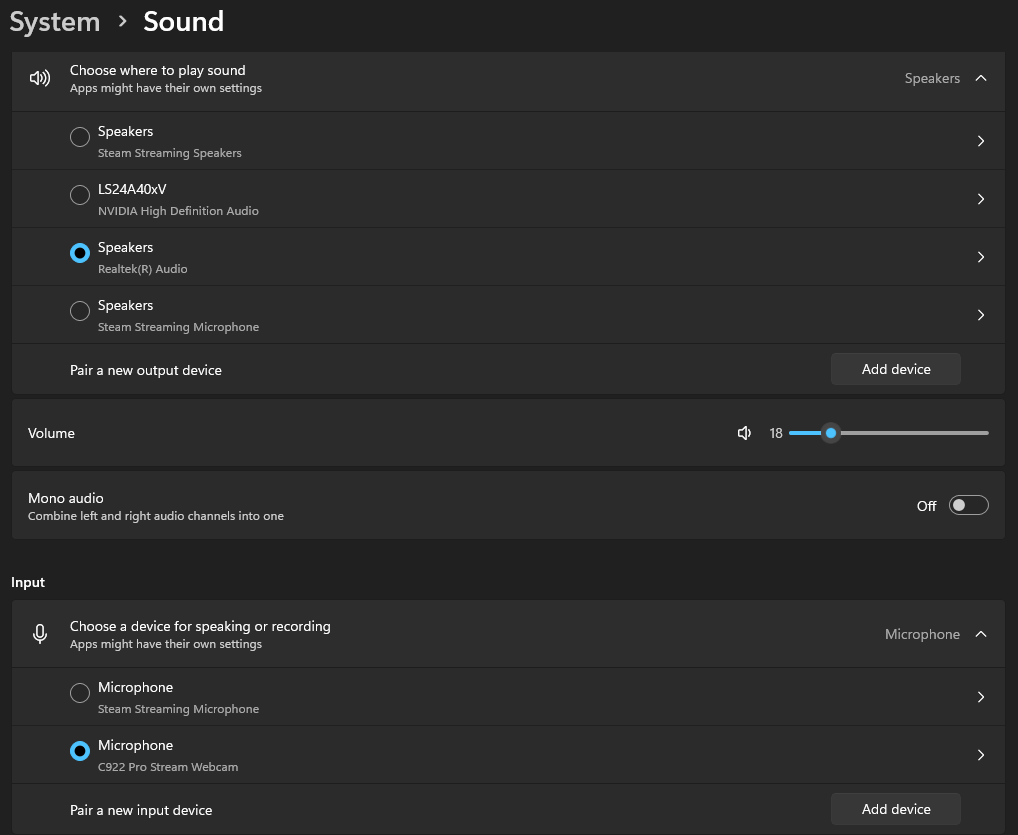Select Steam Streaming Microphone as input
The width and height of the screenshot is (1018, 835).
(80, 693)
